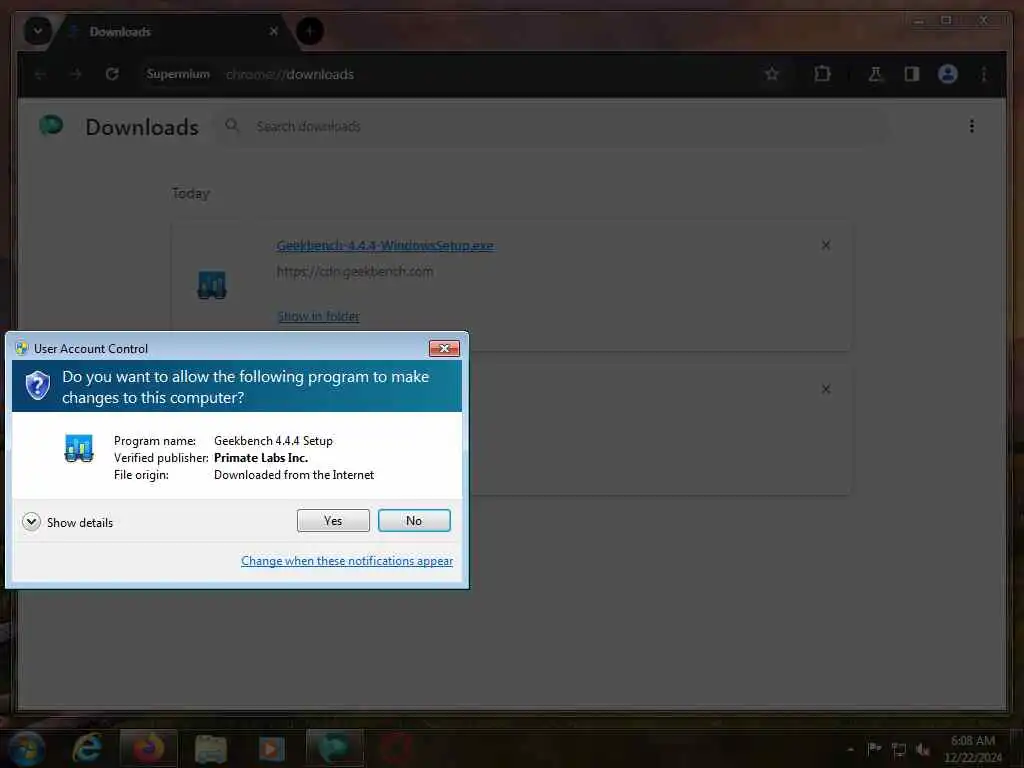The image size is (1024, 768).
Task: Click browser Back arrow button
Action: [x=40, y=74]
